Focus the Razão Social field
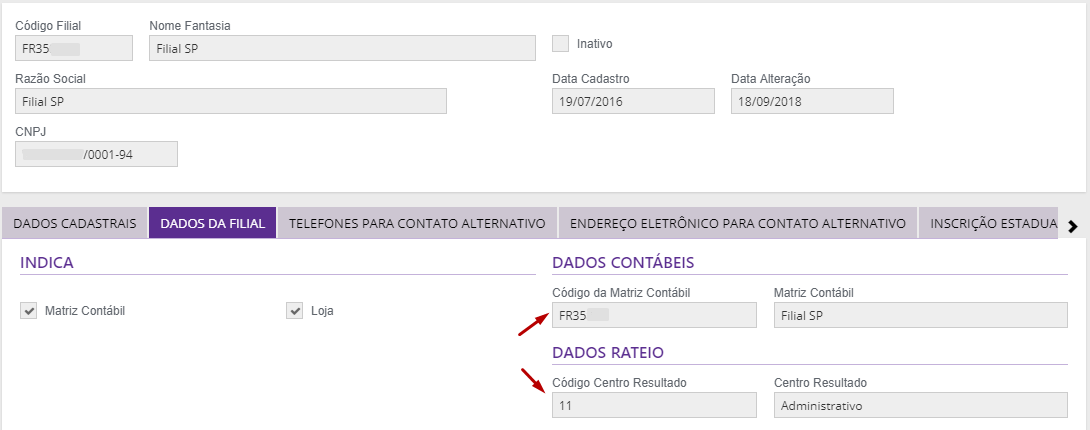The width and height of the screenshot is (1090, 430). (x=231, y=101)
